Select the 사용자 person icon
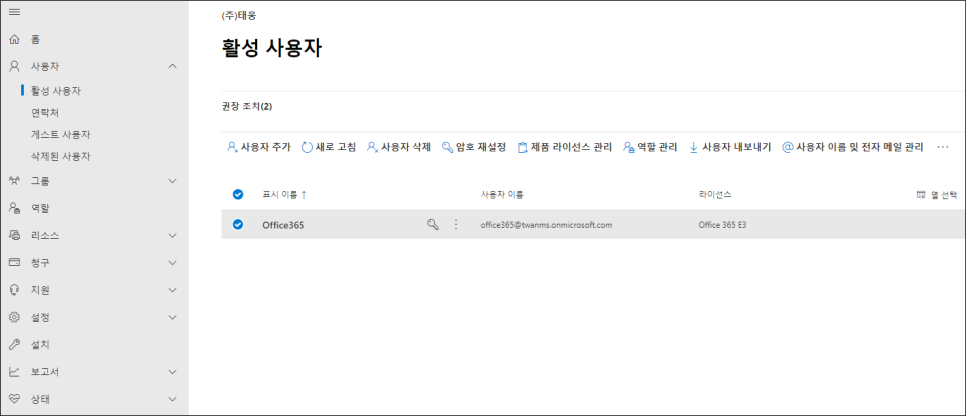Image resolution: width=966 pixels, height=416 pixels. pyautogui.click(x=14, y=66)
